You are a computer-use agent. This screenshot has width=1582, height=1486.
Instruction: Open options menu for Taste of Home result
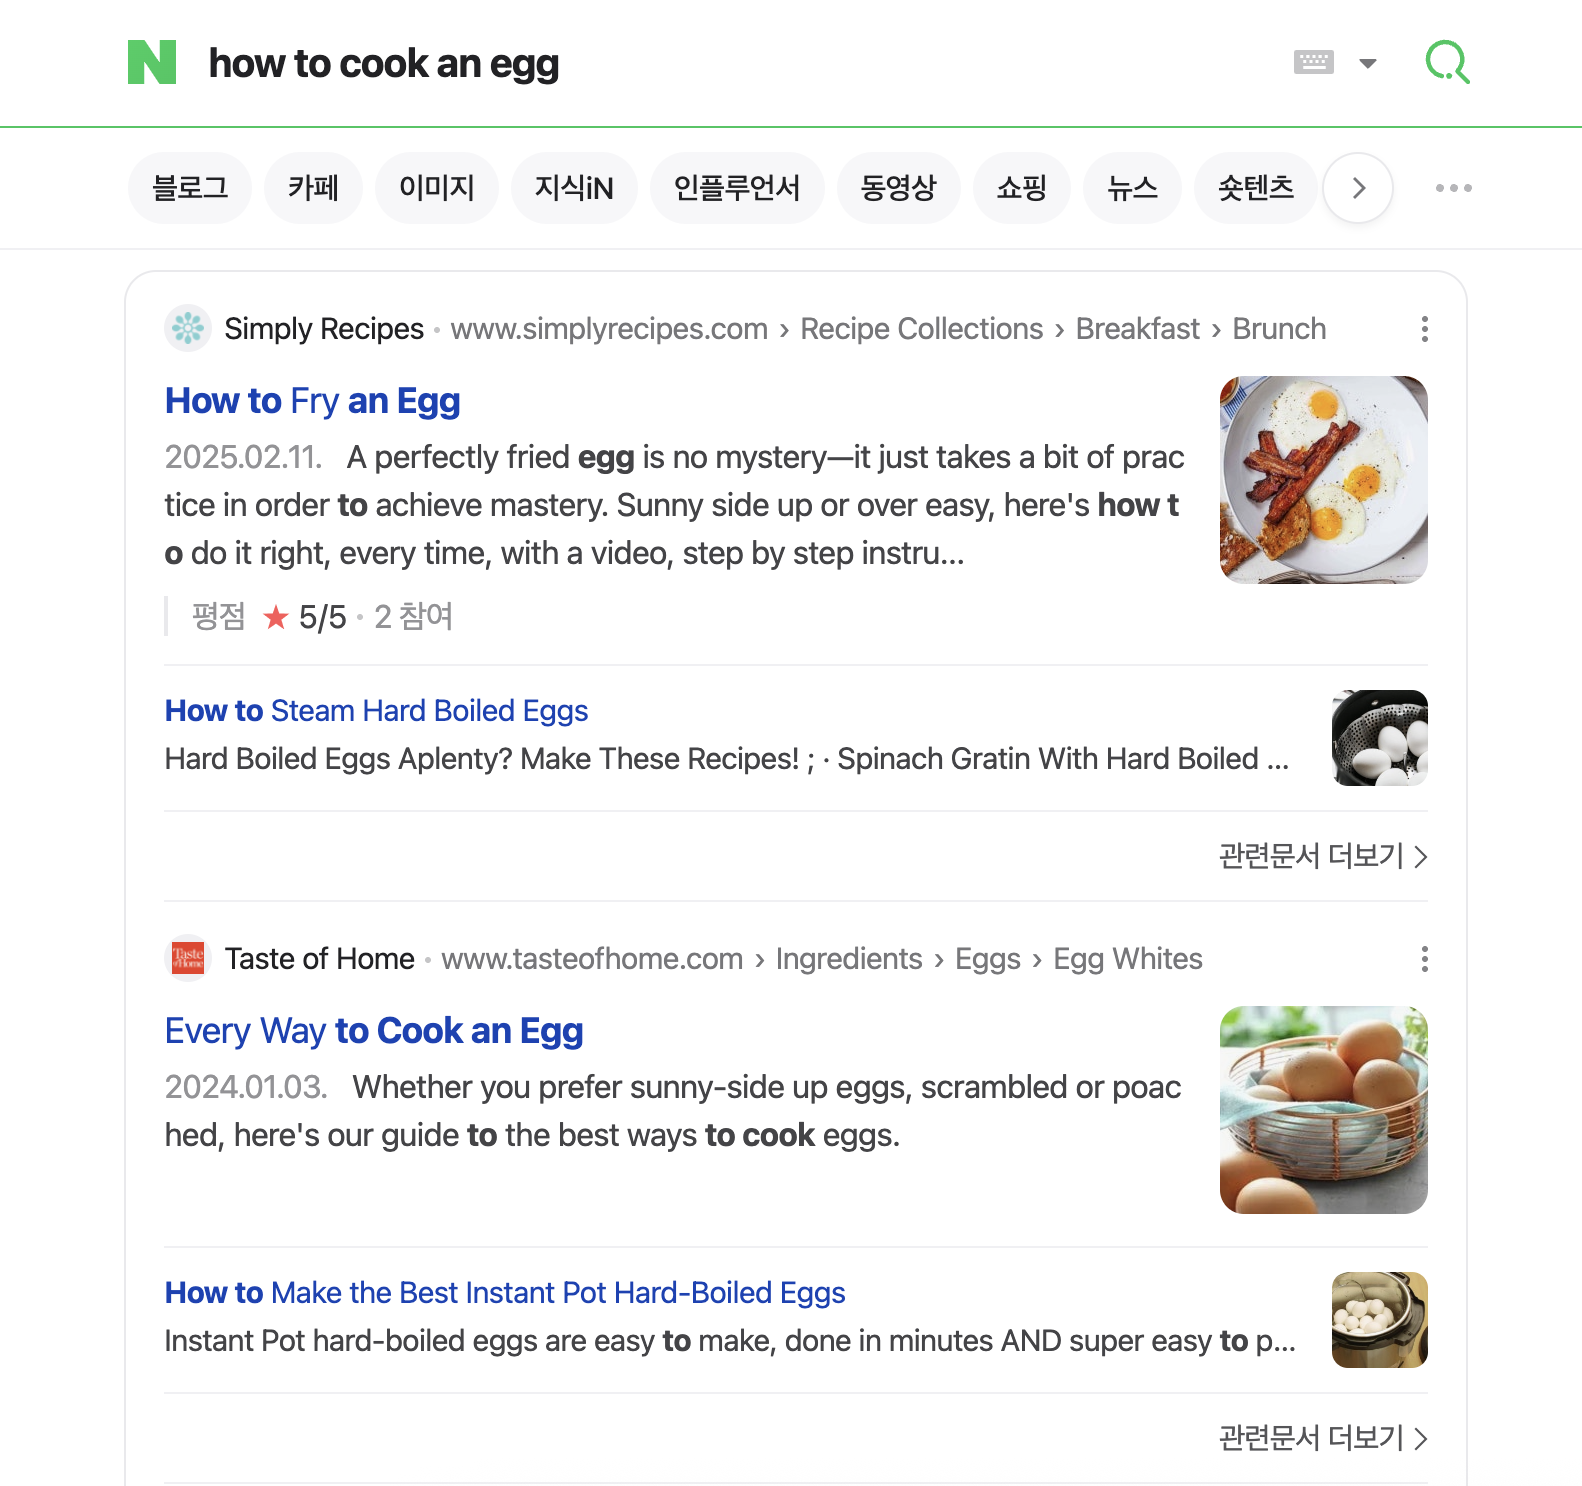point(1424,959)
